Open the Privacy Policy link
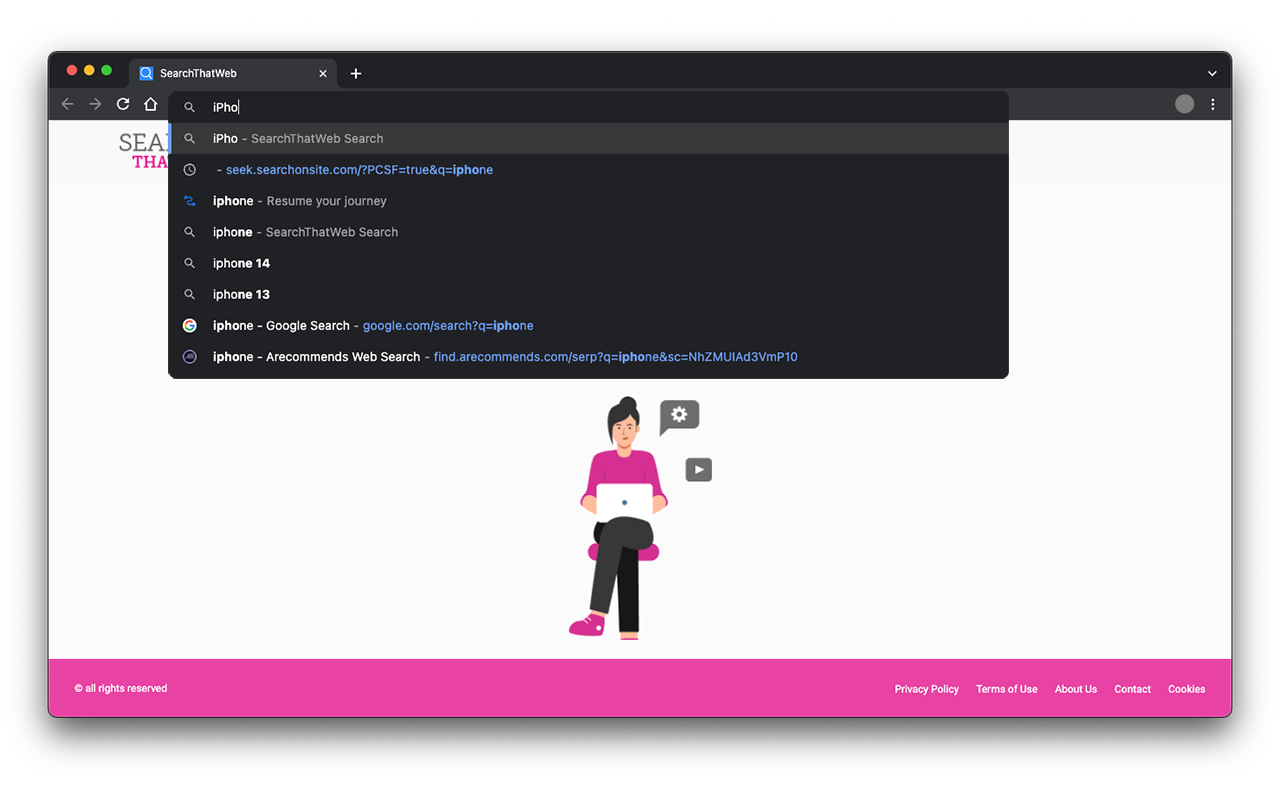 926,689
